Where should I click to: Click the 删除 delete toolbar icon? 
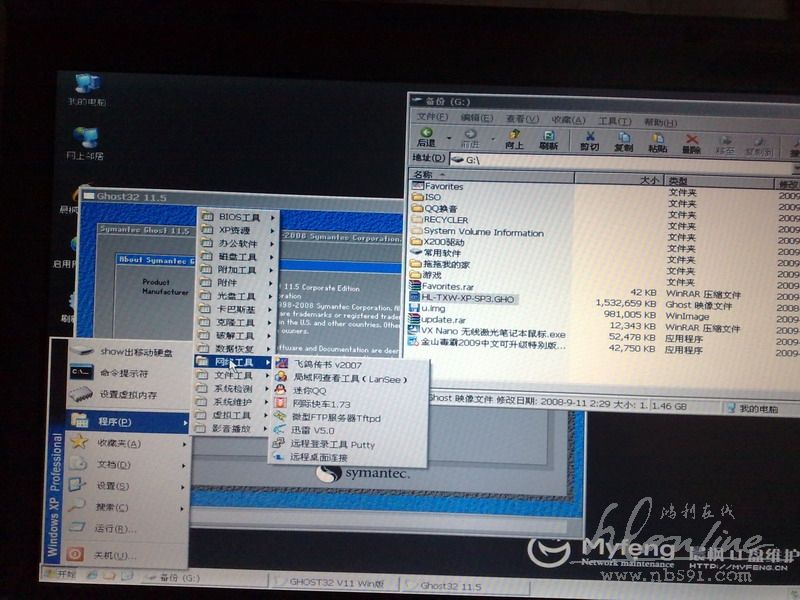click(x=691, y=144)
